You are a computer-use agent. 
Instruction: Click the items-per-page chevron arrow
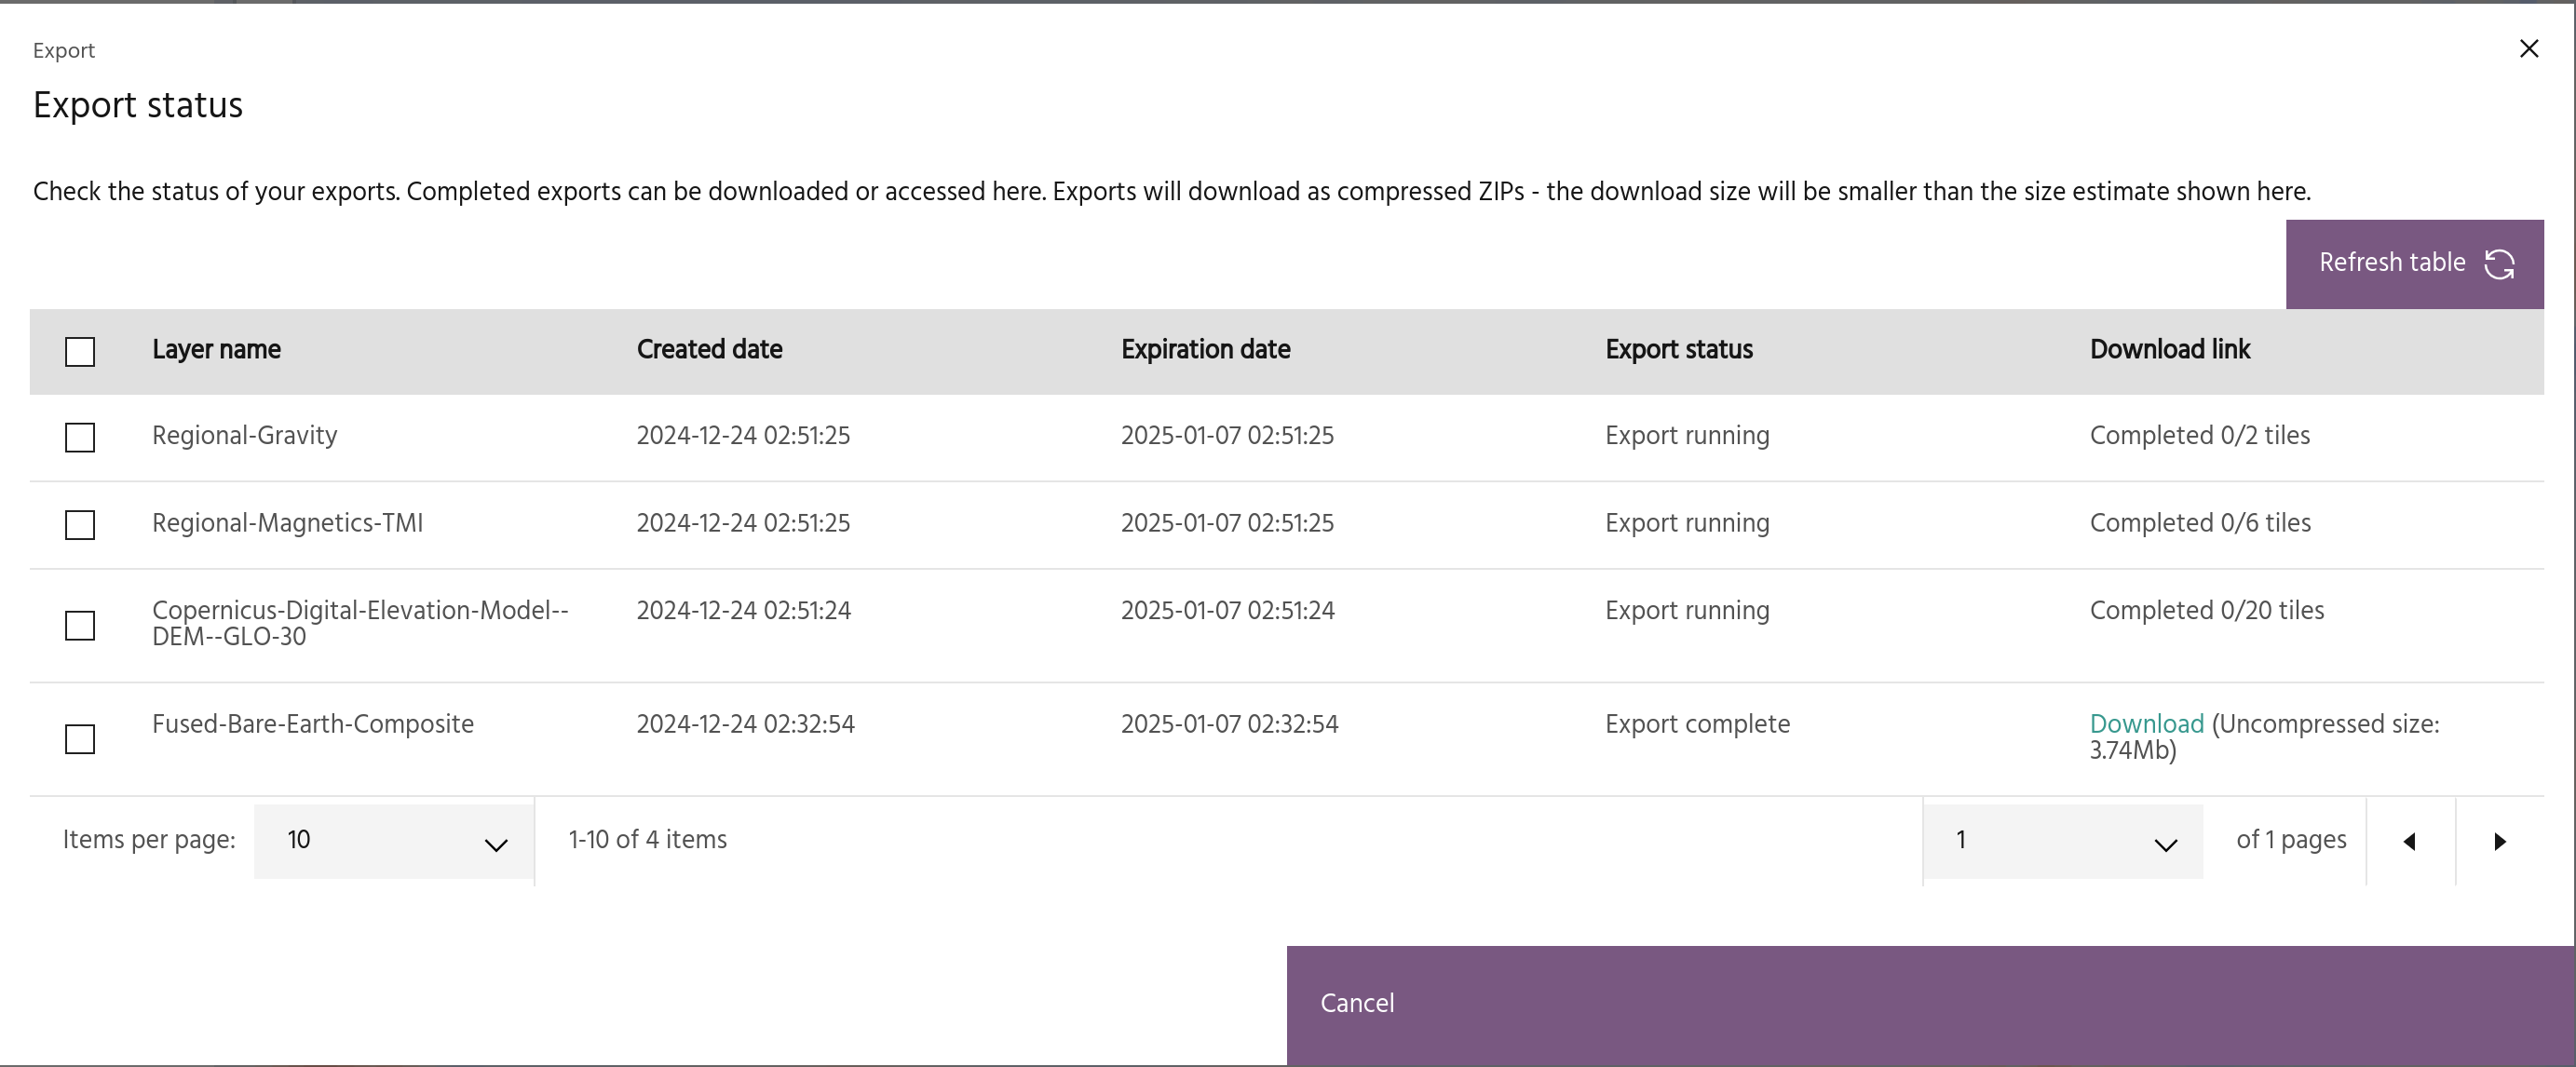click(x=496, y=845)
